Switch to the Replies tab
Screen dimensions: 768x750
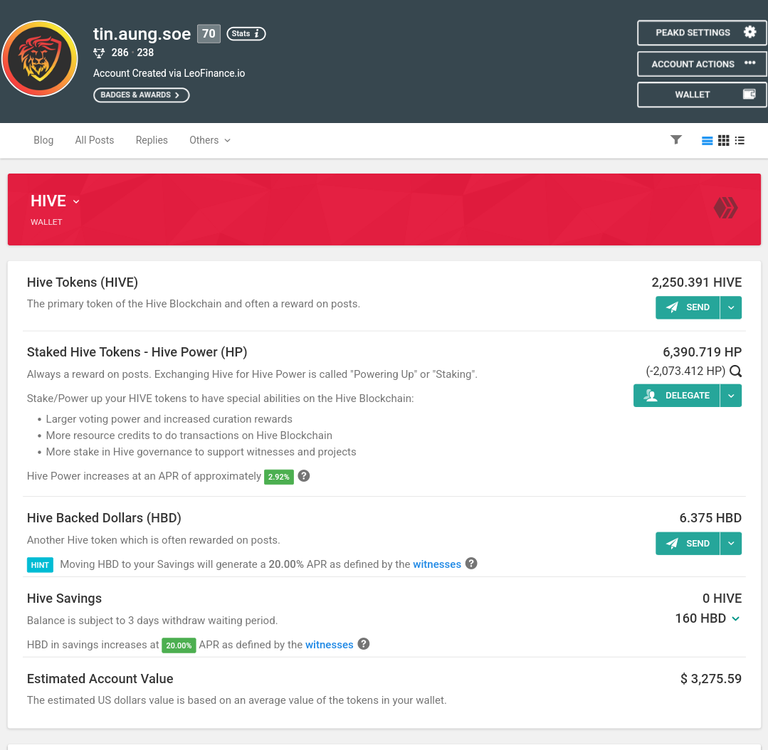coord(151,140)
